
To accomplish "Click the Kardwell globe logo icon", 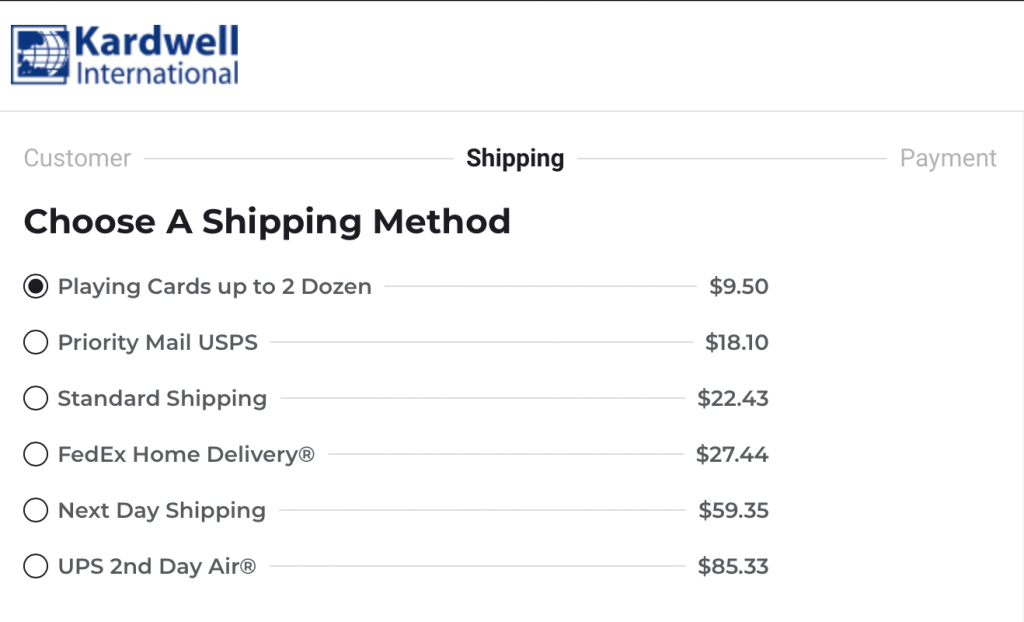I will click(40, 55).
